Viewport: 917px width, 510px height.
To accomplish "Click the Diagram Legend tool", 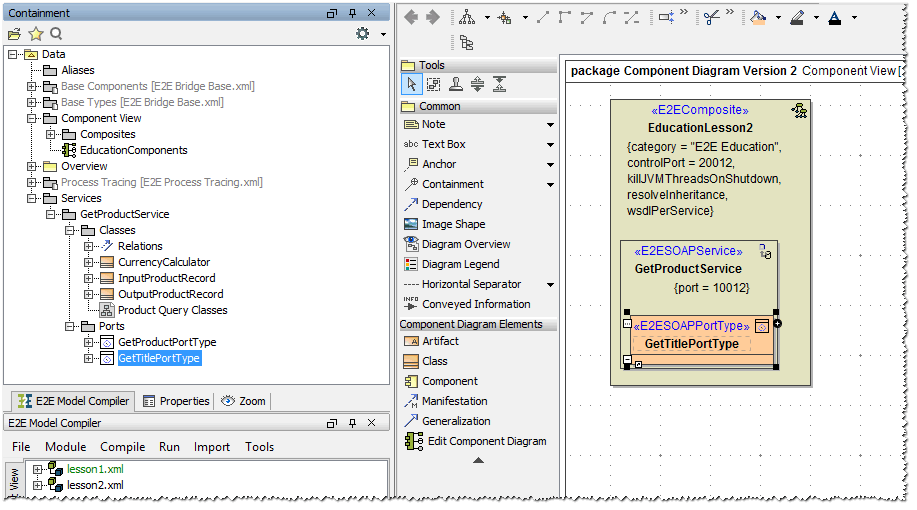I will [x=460, y=264].
